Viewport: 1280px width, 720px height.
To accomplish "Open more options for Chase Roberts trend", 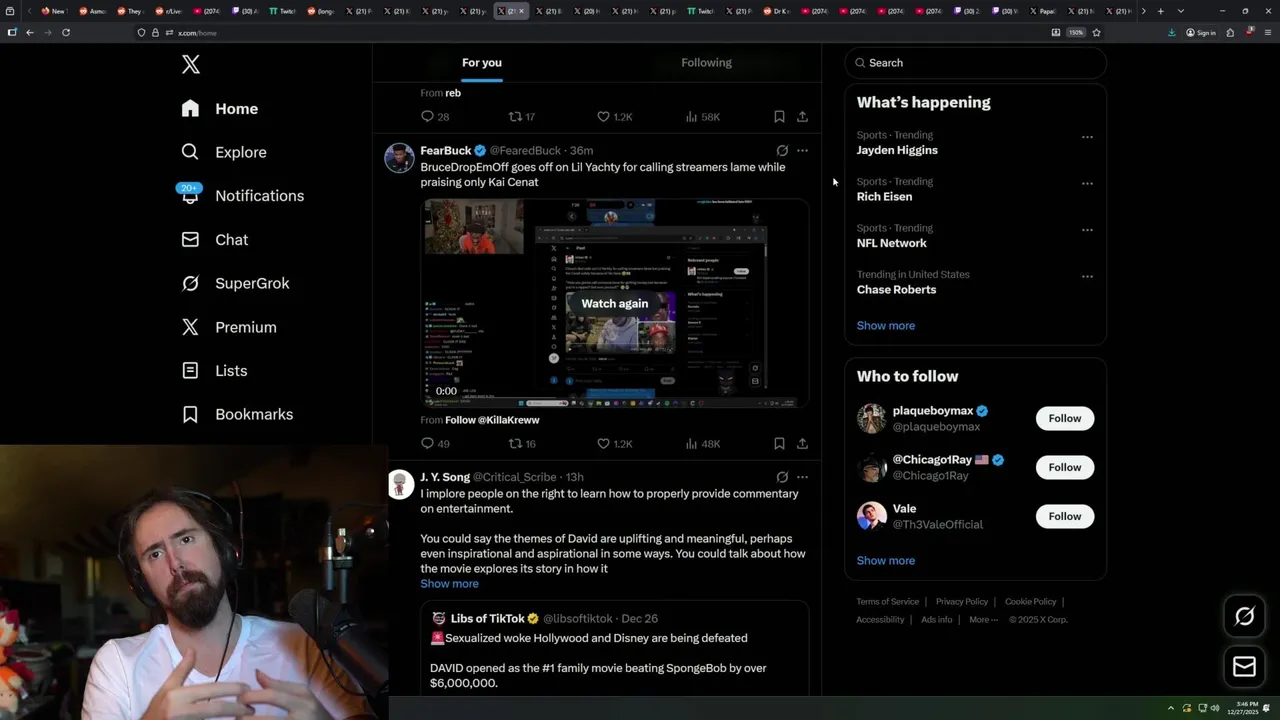I will coord(1087,277).
